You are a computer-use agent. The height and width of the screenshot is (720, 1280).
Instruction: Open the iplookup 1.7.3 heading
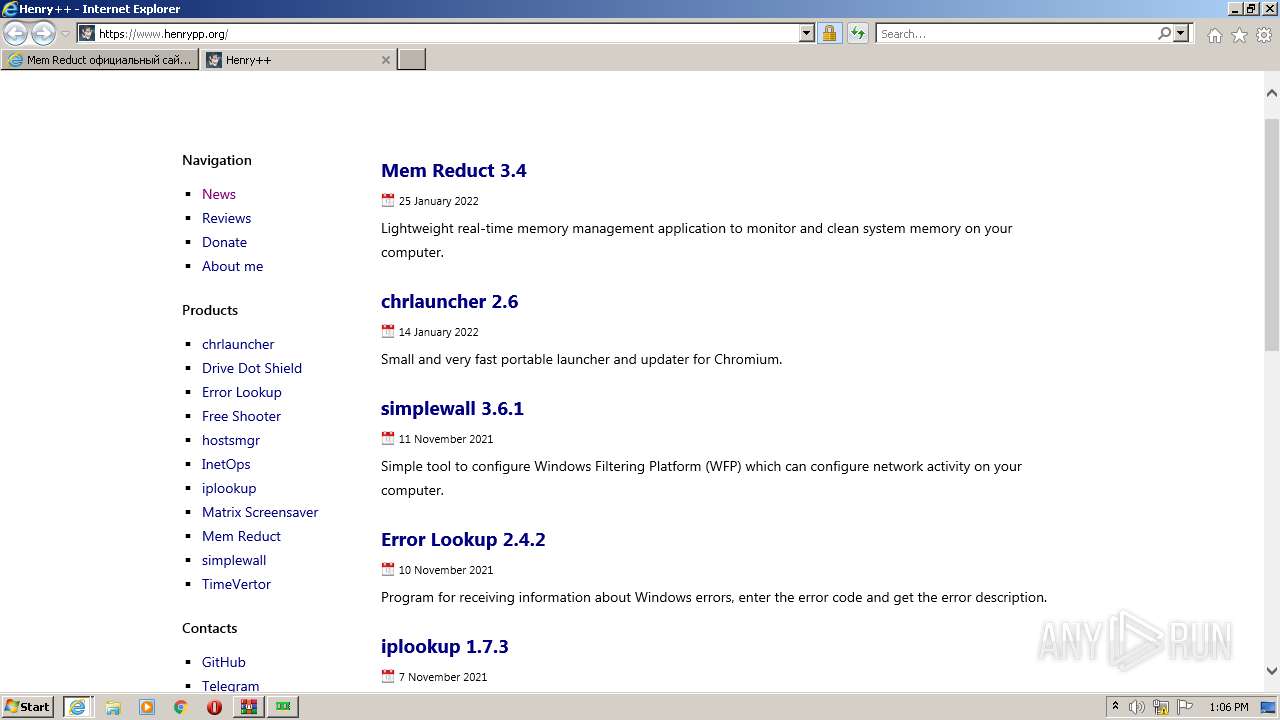click(x=445, y=646)
